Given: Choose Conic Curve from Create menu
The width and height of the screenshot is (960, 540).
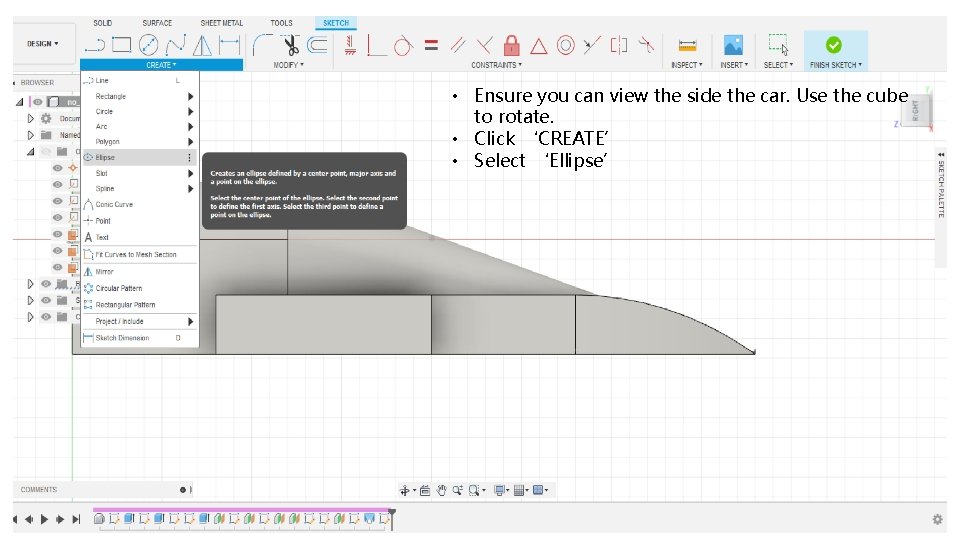Looking at the screenshot, I should pos(140,204).
